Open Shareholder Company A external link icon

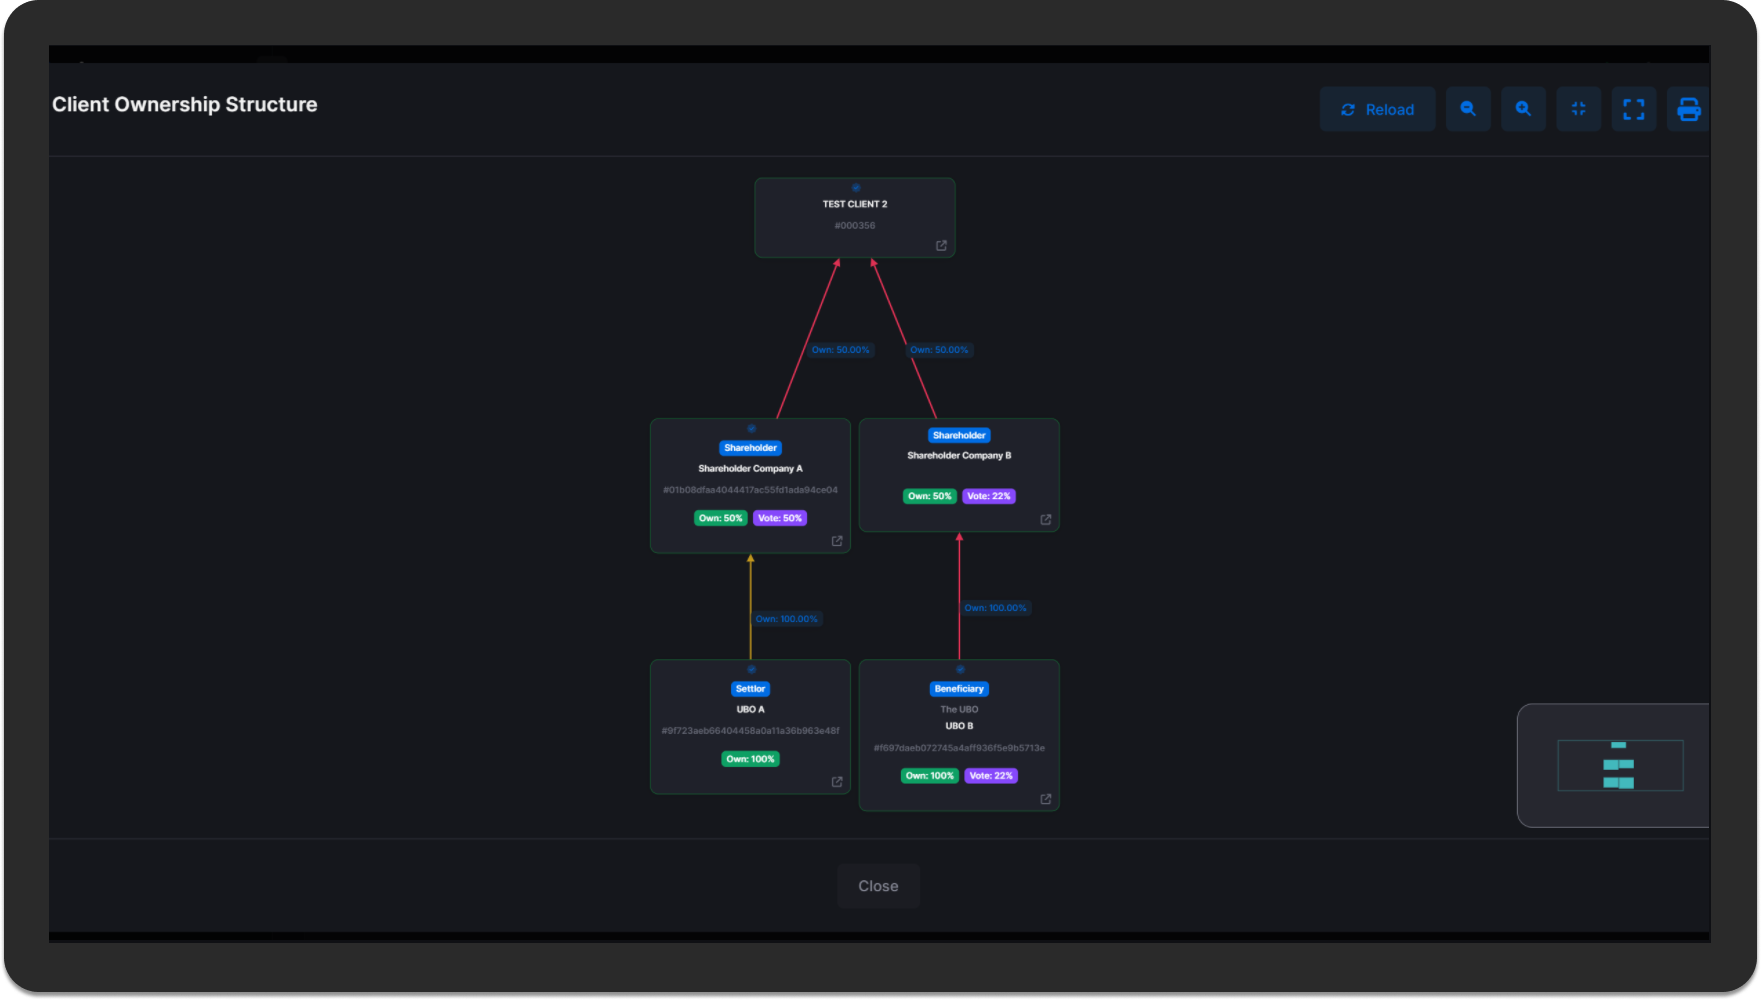coord(837,541)
